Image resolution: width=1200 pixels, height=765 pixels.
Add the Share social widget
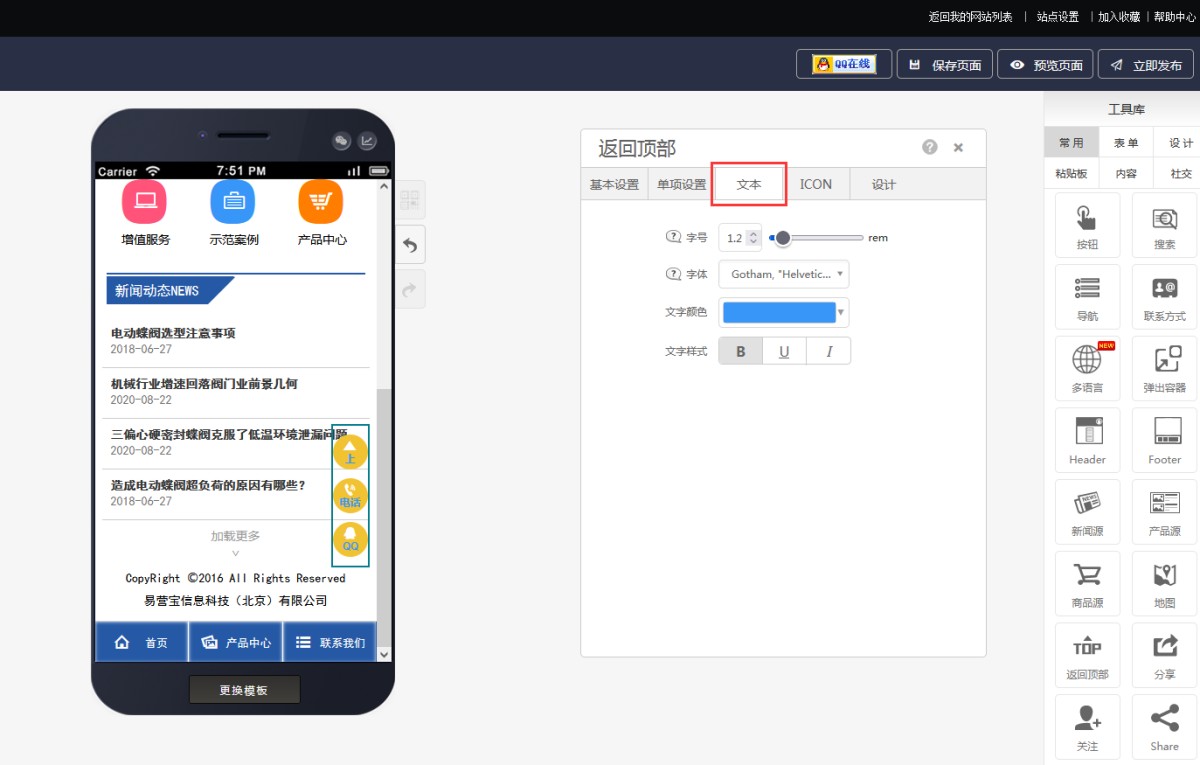[x=1164, y=727]
